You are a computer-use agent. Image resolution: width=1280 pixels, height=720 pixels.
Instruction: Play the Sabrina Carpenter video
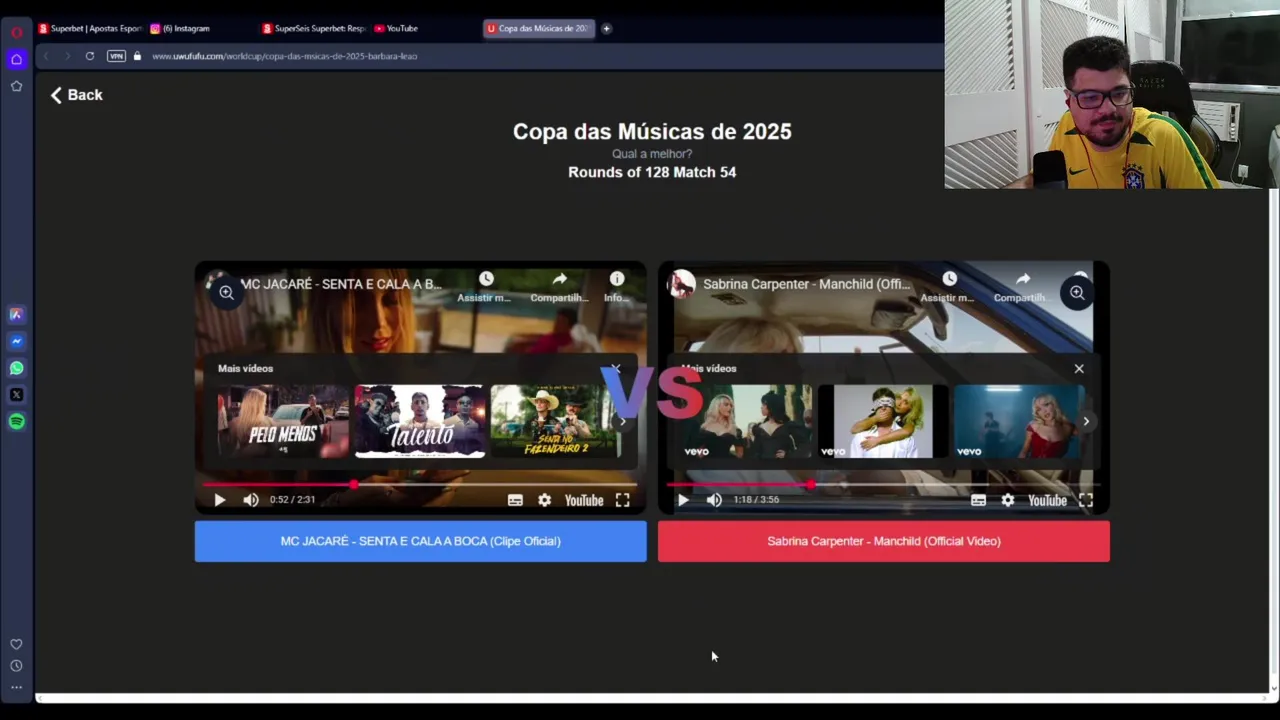pos(683,500)
